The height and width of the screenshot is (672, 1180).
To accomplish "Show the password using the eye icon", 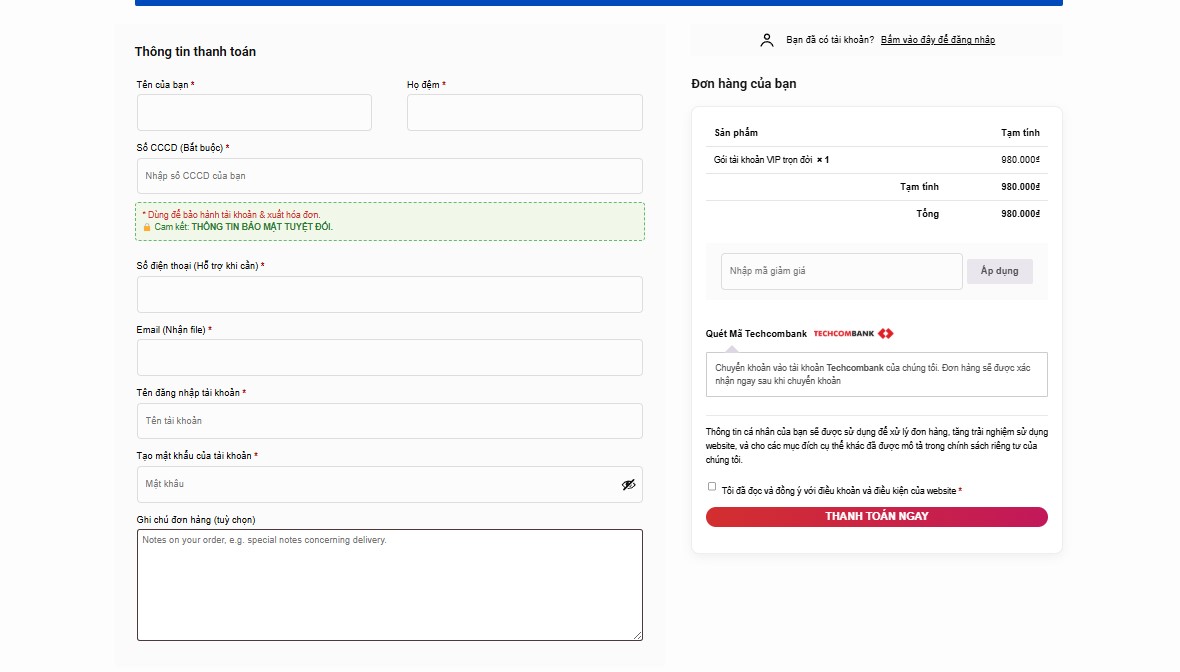I will tap(628, 484).
